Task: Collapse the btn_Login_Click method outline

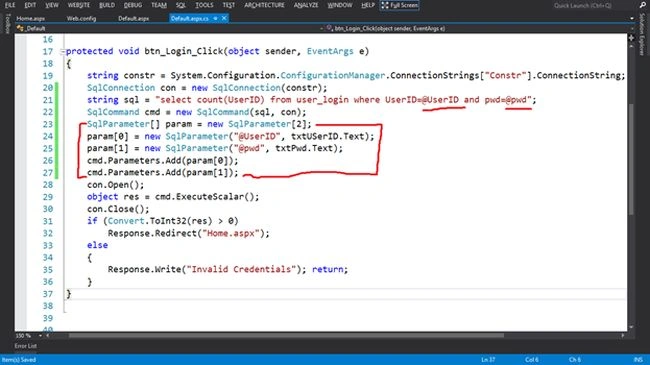Action: coord(62,52)
